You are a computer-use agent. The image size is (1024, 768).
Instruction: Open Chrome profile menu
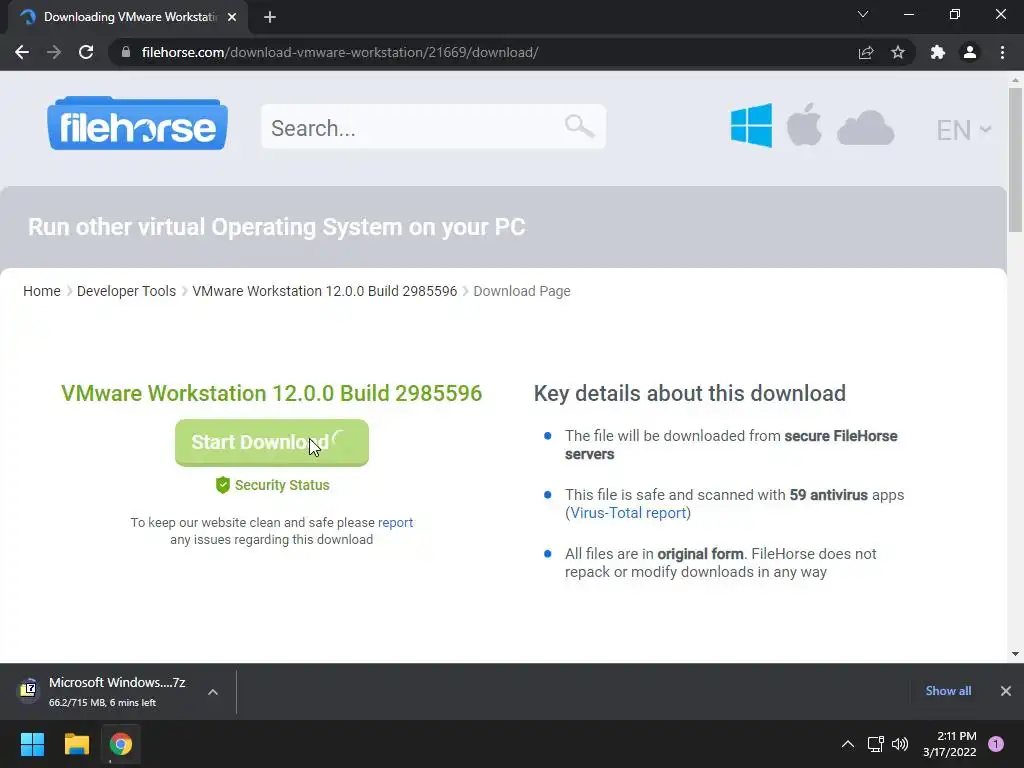(x=970, y=52)
